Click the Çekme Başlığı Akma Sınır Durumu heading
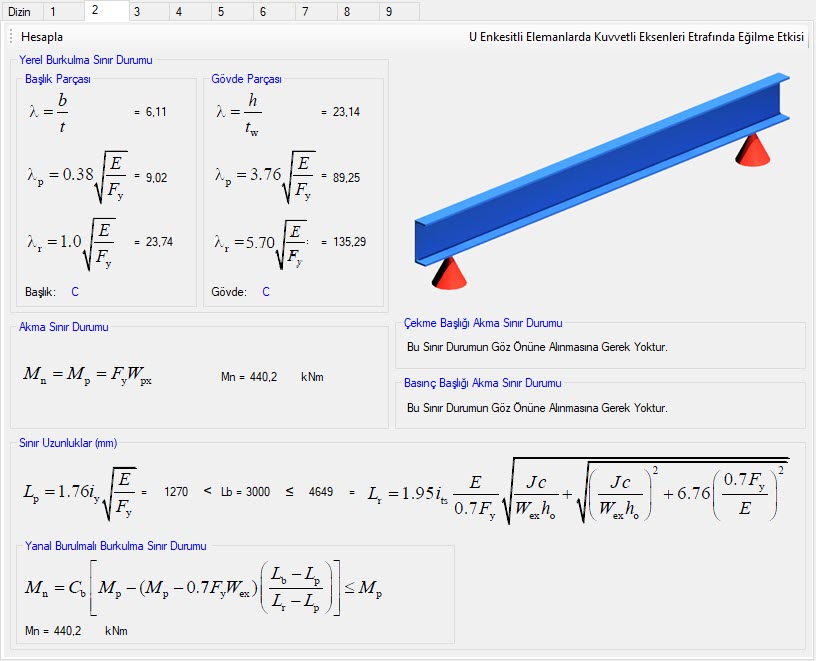Screen dimensions: 816x661 [x=483, y=323]
